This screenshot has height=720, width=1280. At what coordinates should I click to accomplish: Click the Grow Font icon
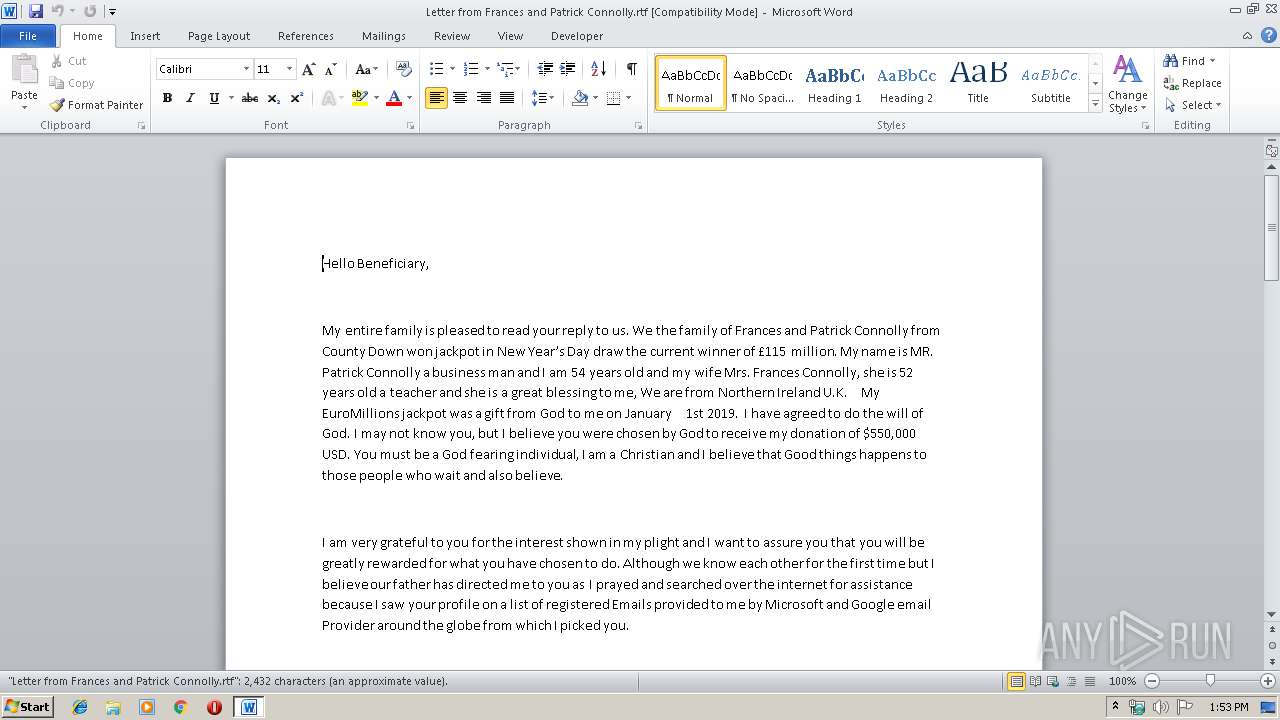(309, 69)
